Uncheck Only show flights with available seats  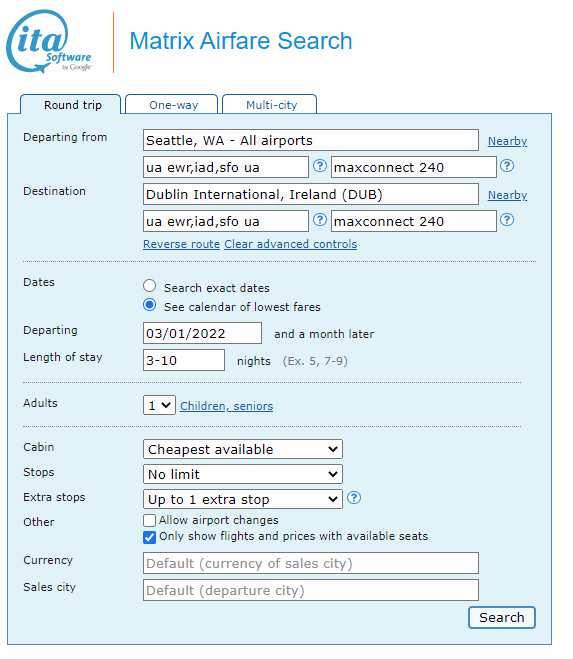[149, 538]
